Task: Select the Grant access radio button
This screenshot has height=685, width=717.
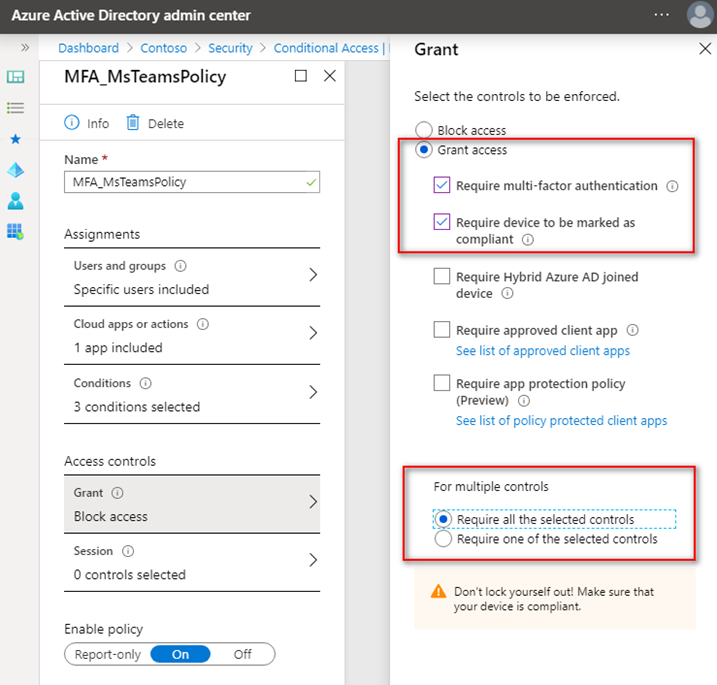Action: pos(423,150)
